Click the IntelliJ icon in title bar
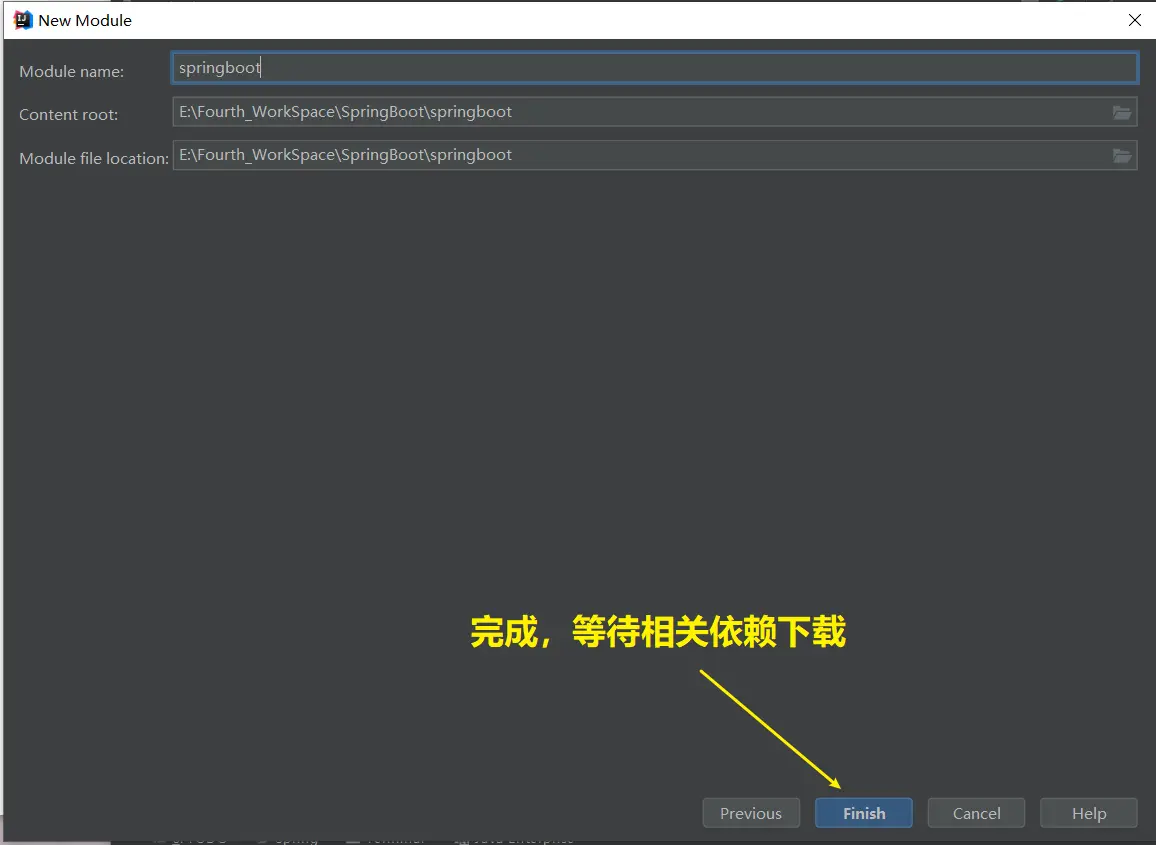The height and width of the screenshot is (845, 1156). [x=23, y=20]
